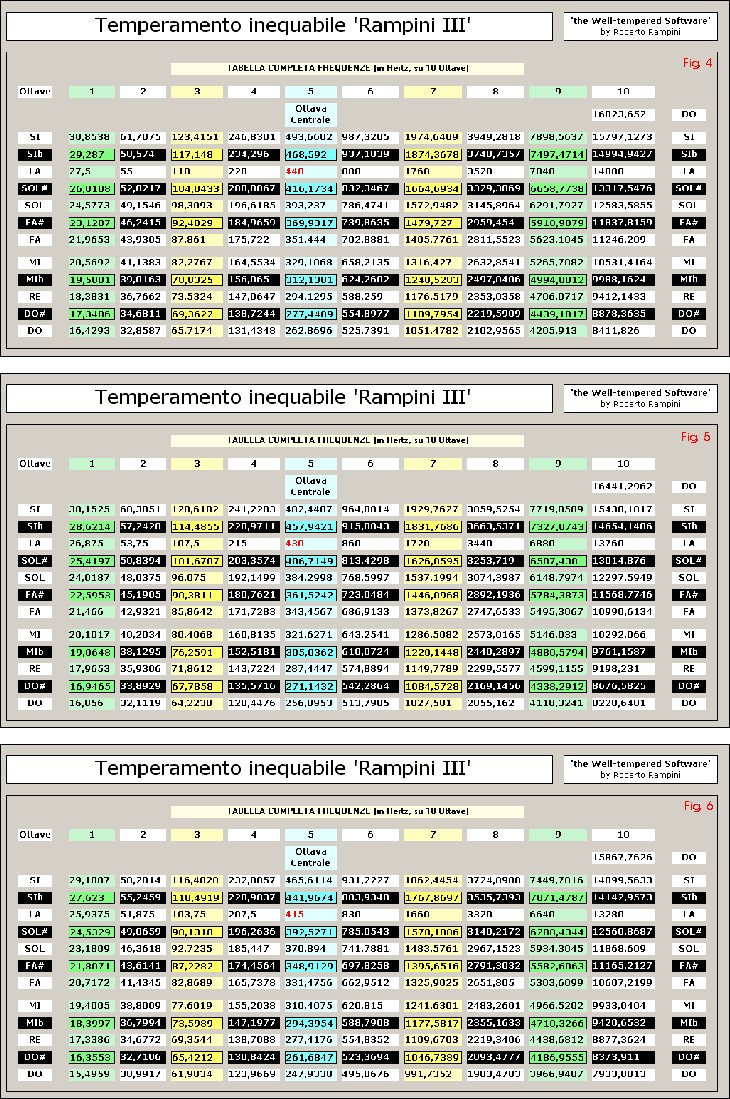This screenshot has width=730, height=1099.
Task: Select the 65.7174 cell in the DO row
Action: [197, 330]
